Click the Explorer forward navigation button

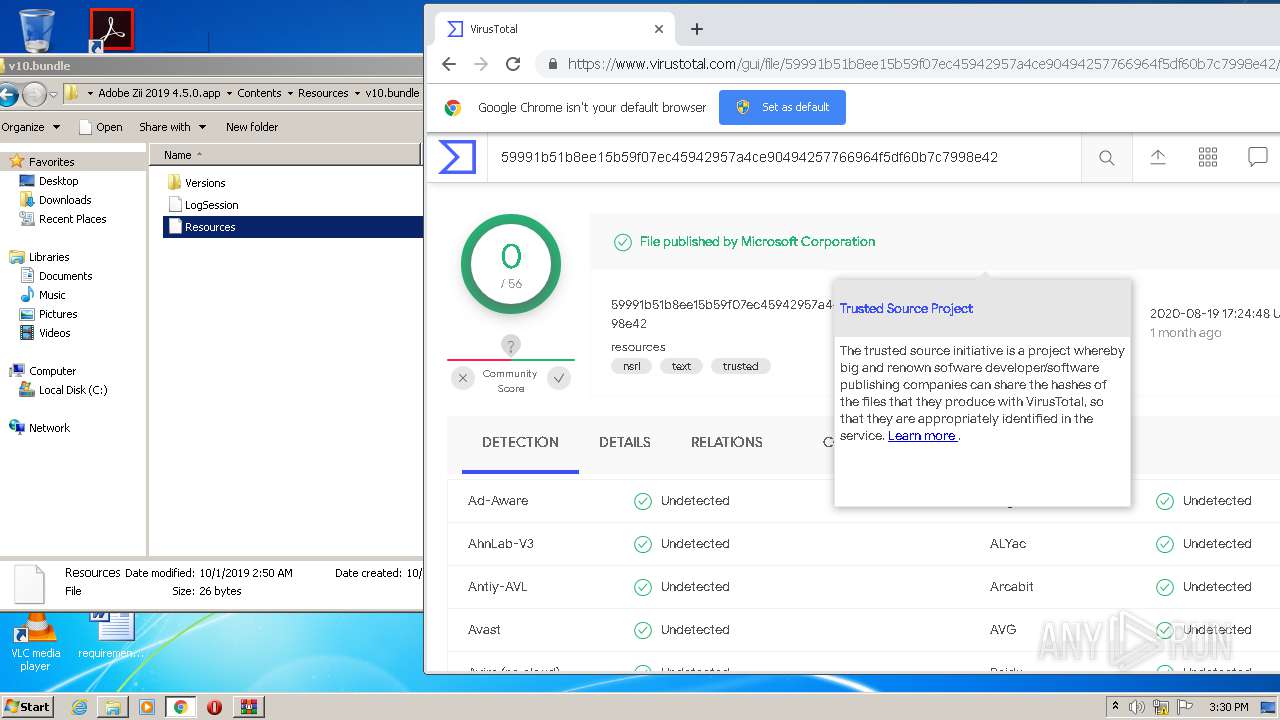coord(34,94)
